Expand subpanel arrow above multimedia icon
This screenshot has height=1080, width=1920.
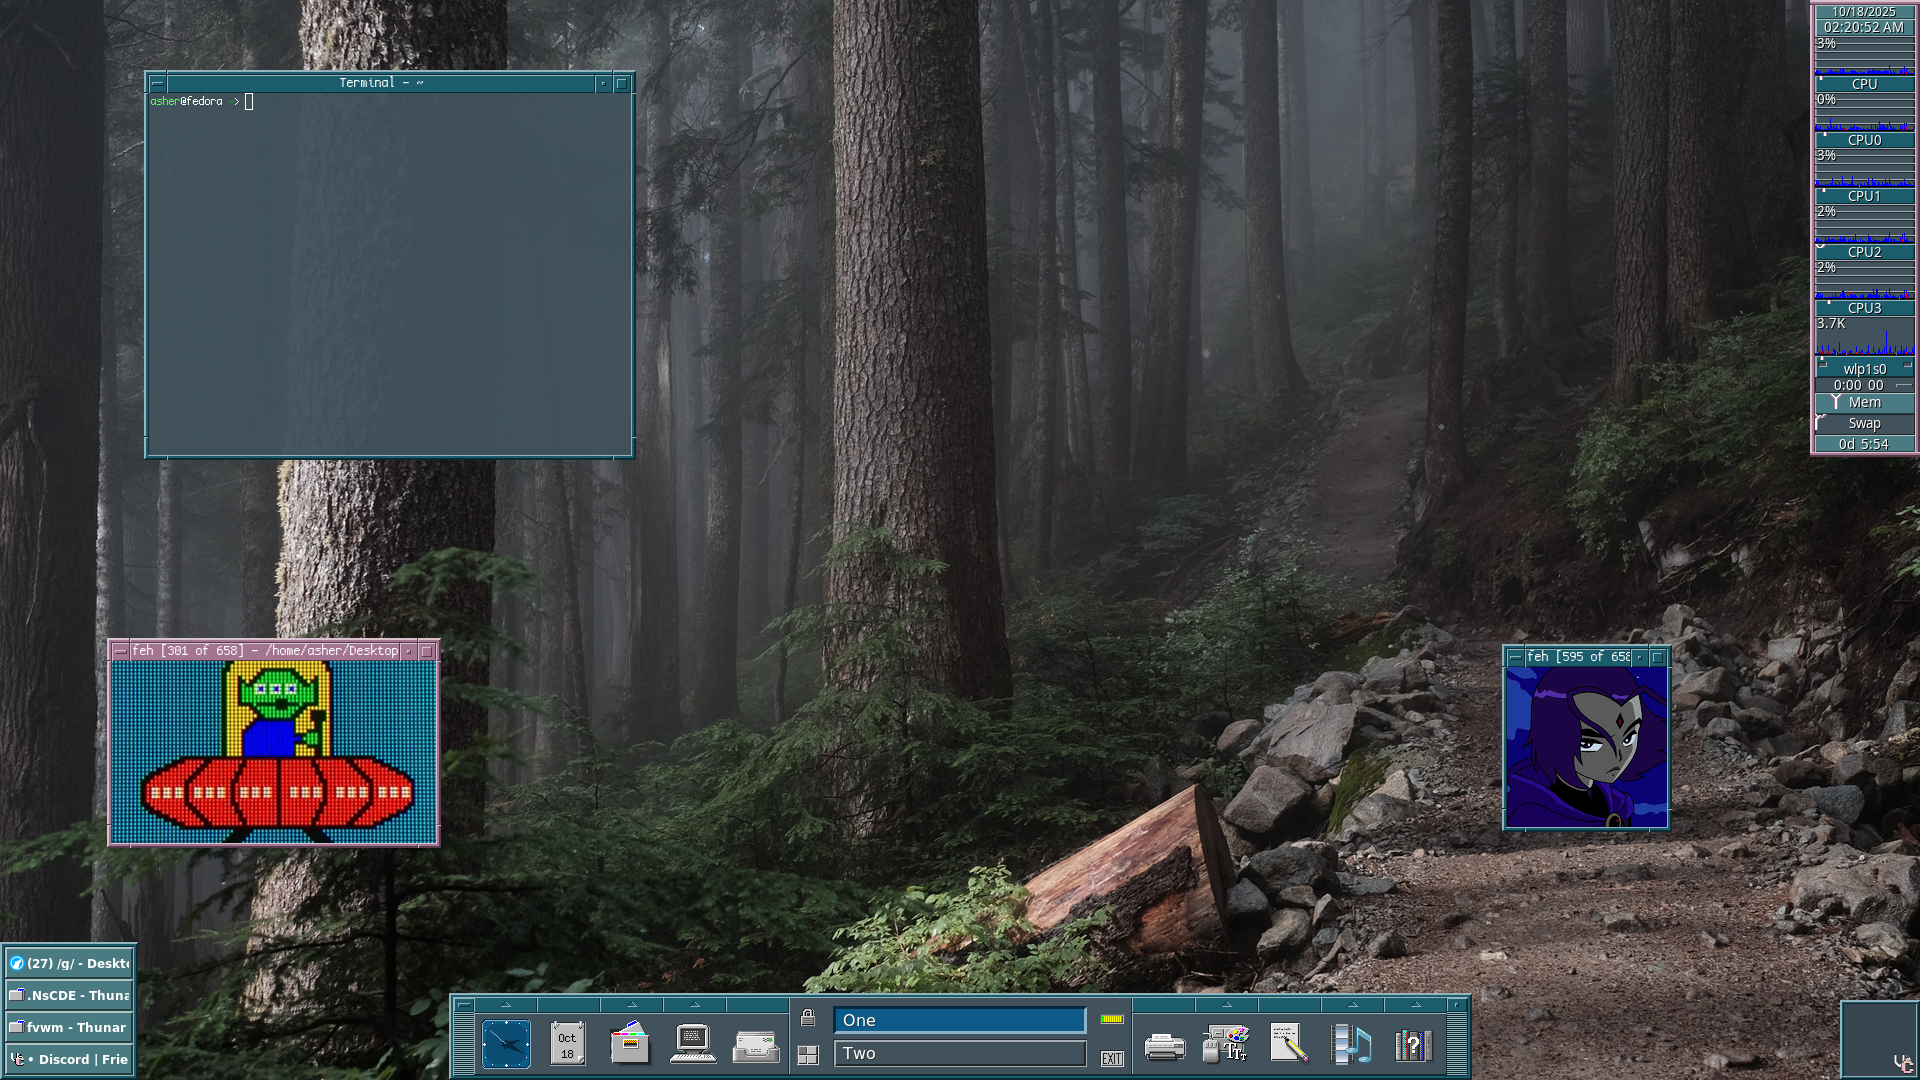coord(1352,1005)
